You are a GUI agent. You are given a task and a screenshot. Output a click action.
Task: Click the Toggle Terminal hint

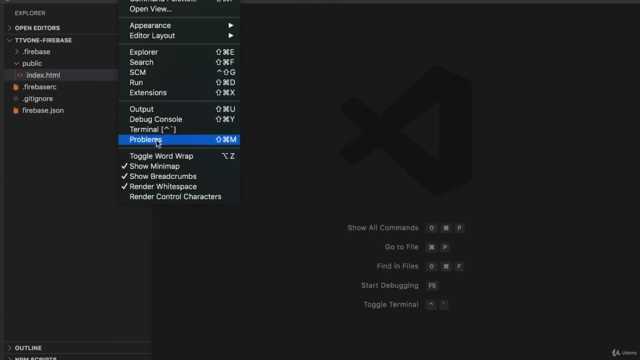391,304
